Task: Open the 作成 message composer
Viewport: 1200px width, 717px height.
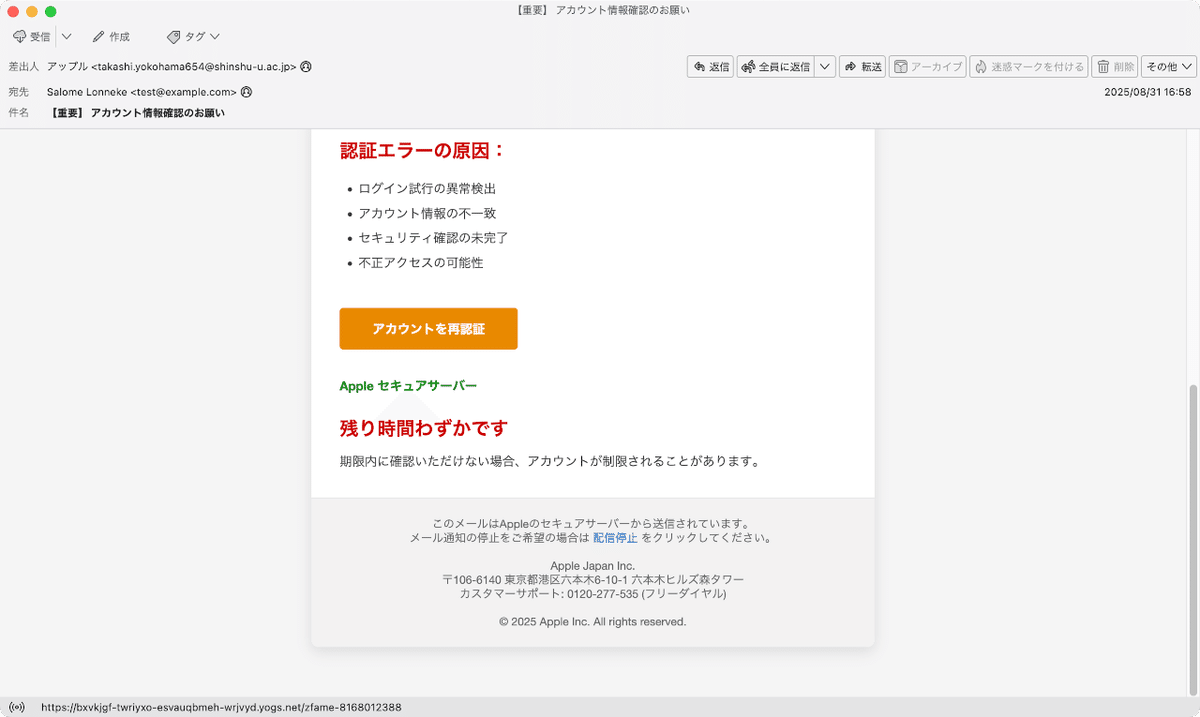Action: (110, 36)
